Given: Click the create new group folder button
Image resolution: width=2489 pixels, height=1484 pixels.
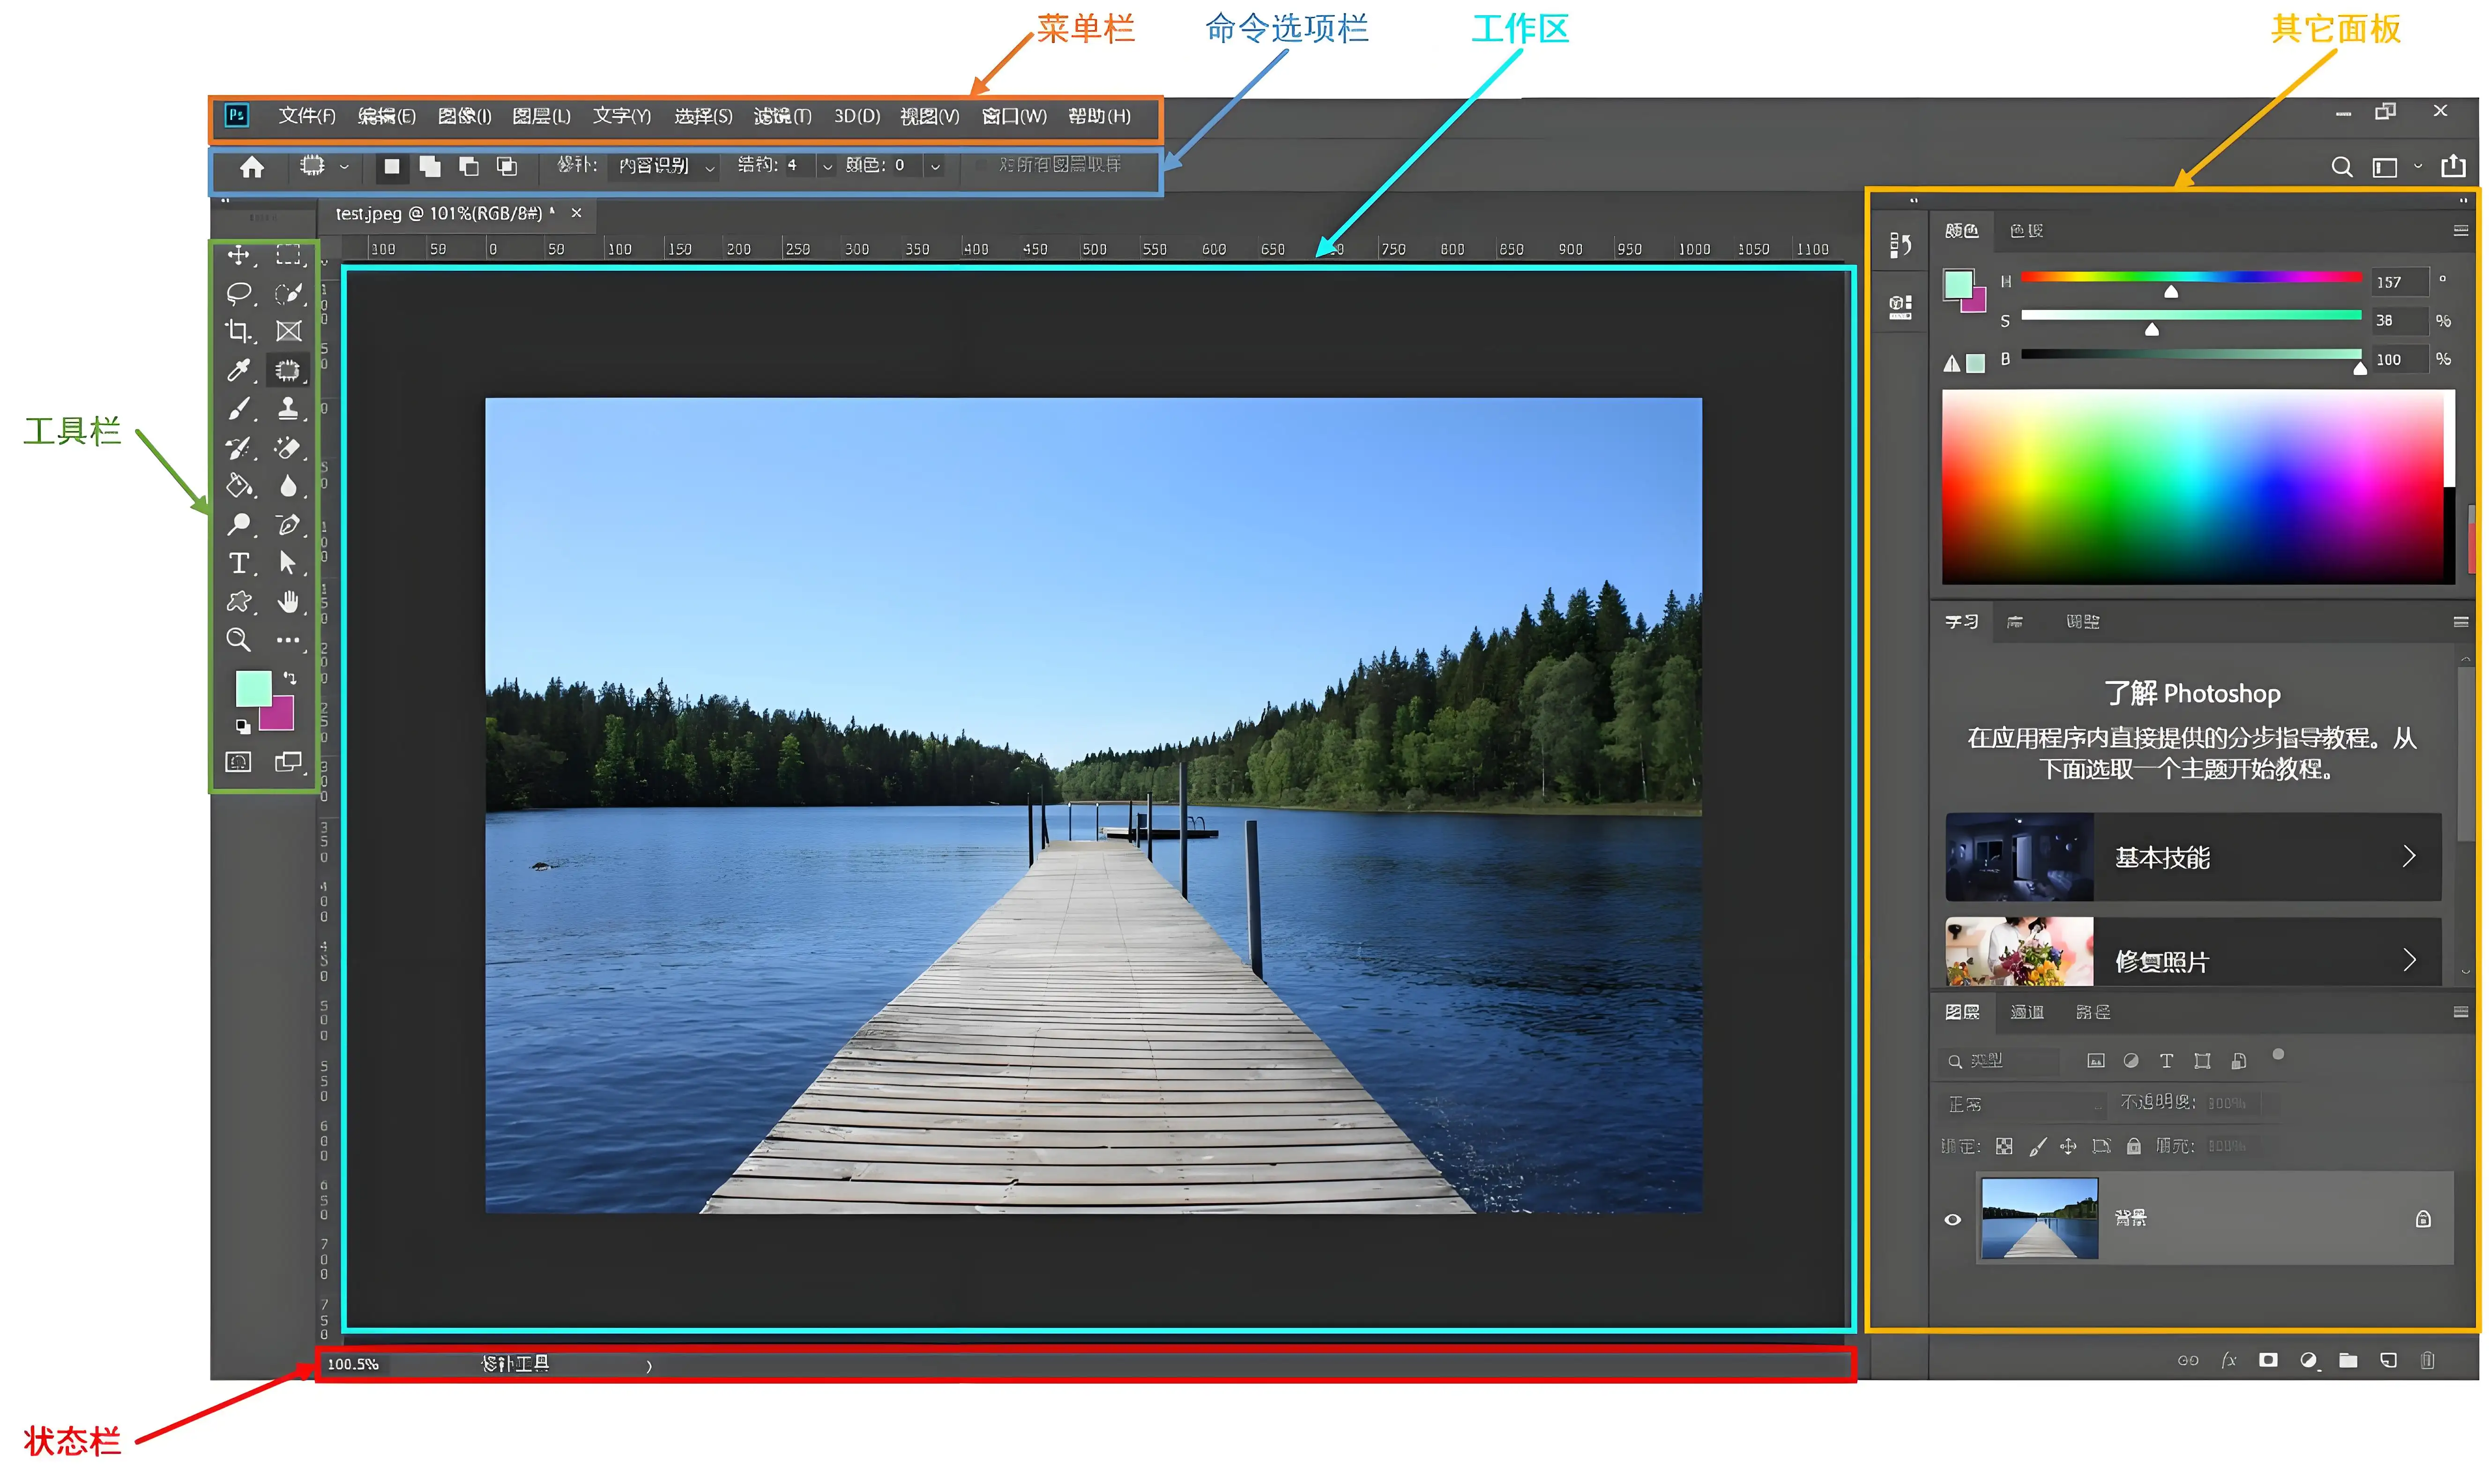Looking at the screenshot, I should (2348, 1360).
